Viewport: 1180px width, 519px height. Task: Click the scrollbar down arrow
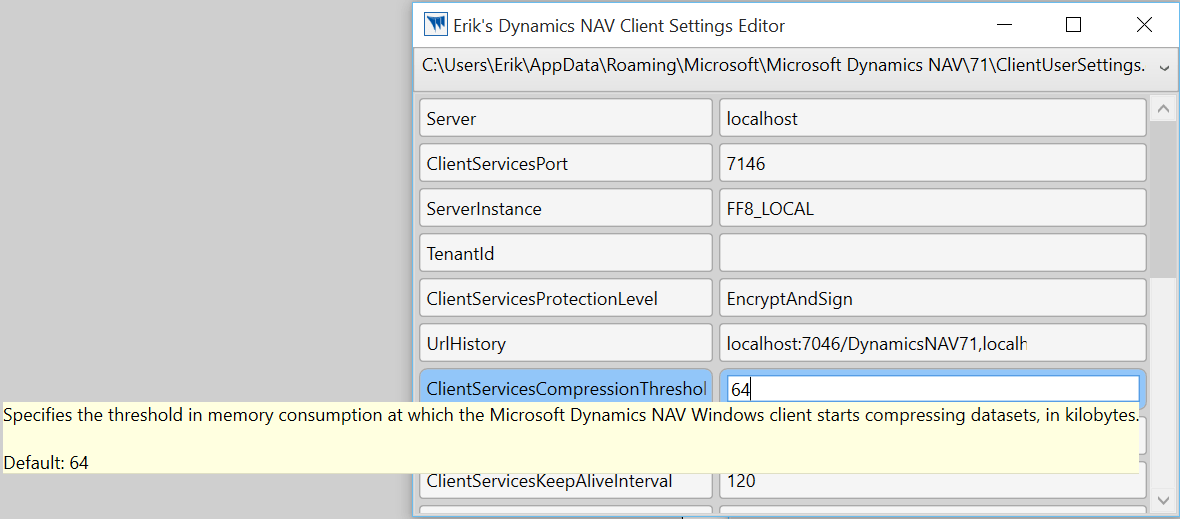(1163, 499)
